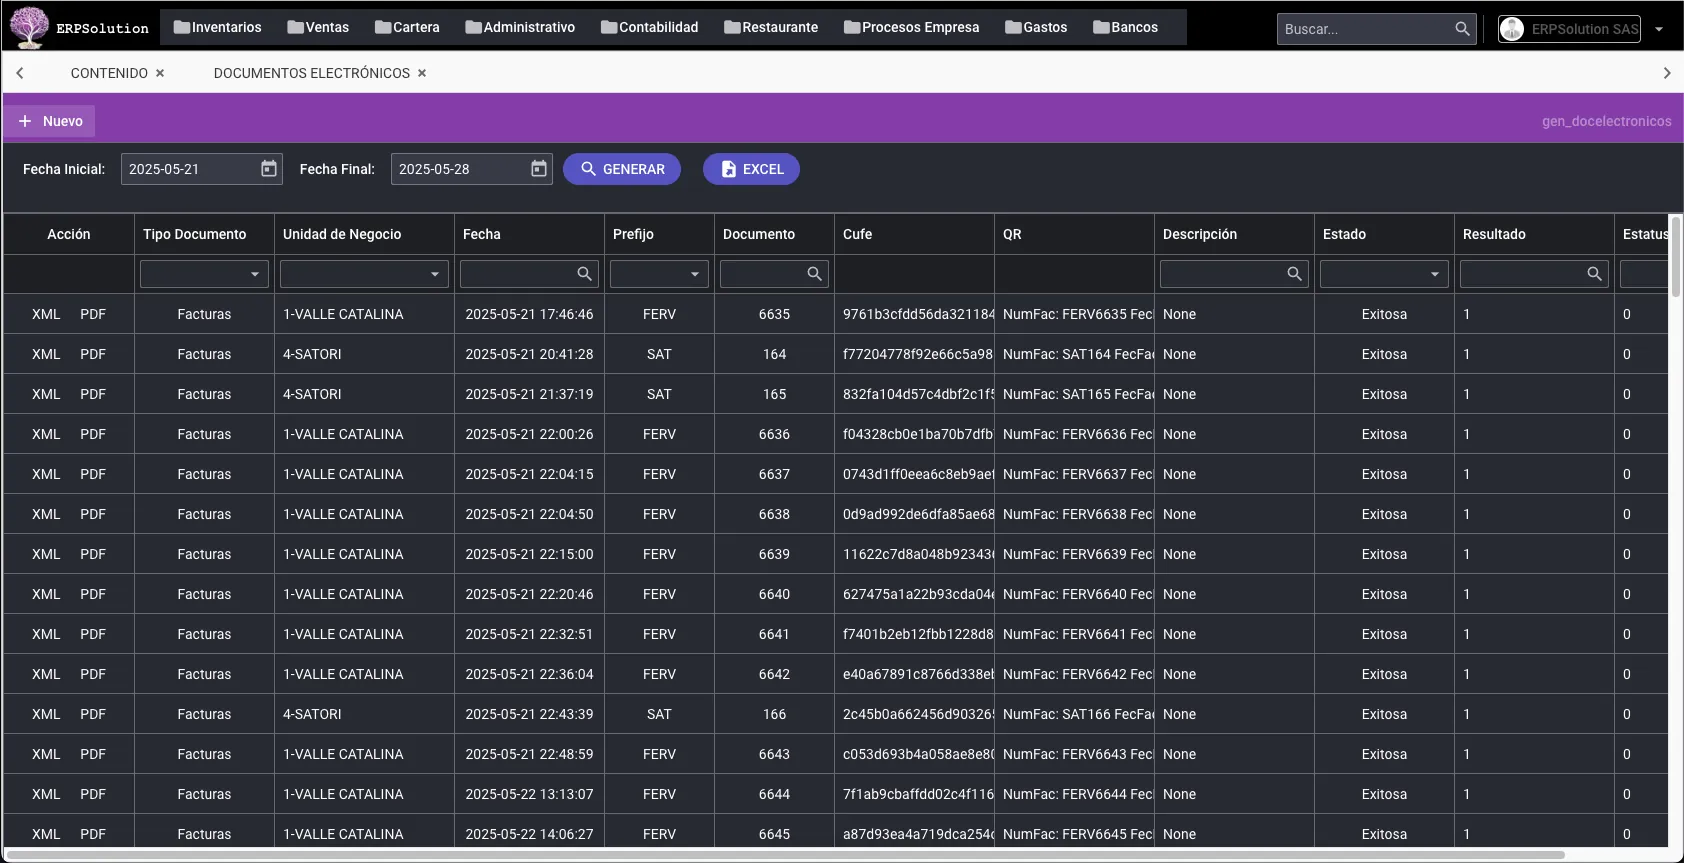
Task: Open XML for SAT document 166
Action: [x=46, y=714]
